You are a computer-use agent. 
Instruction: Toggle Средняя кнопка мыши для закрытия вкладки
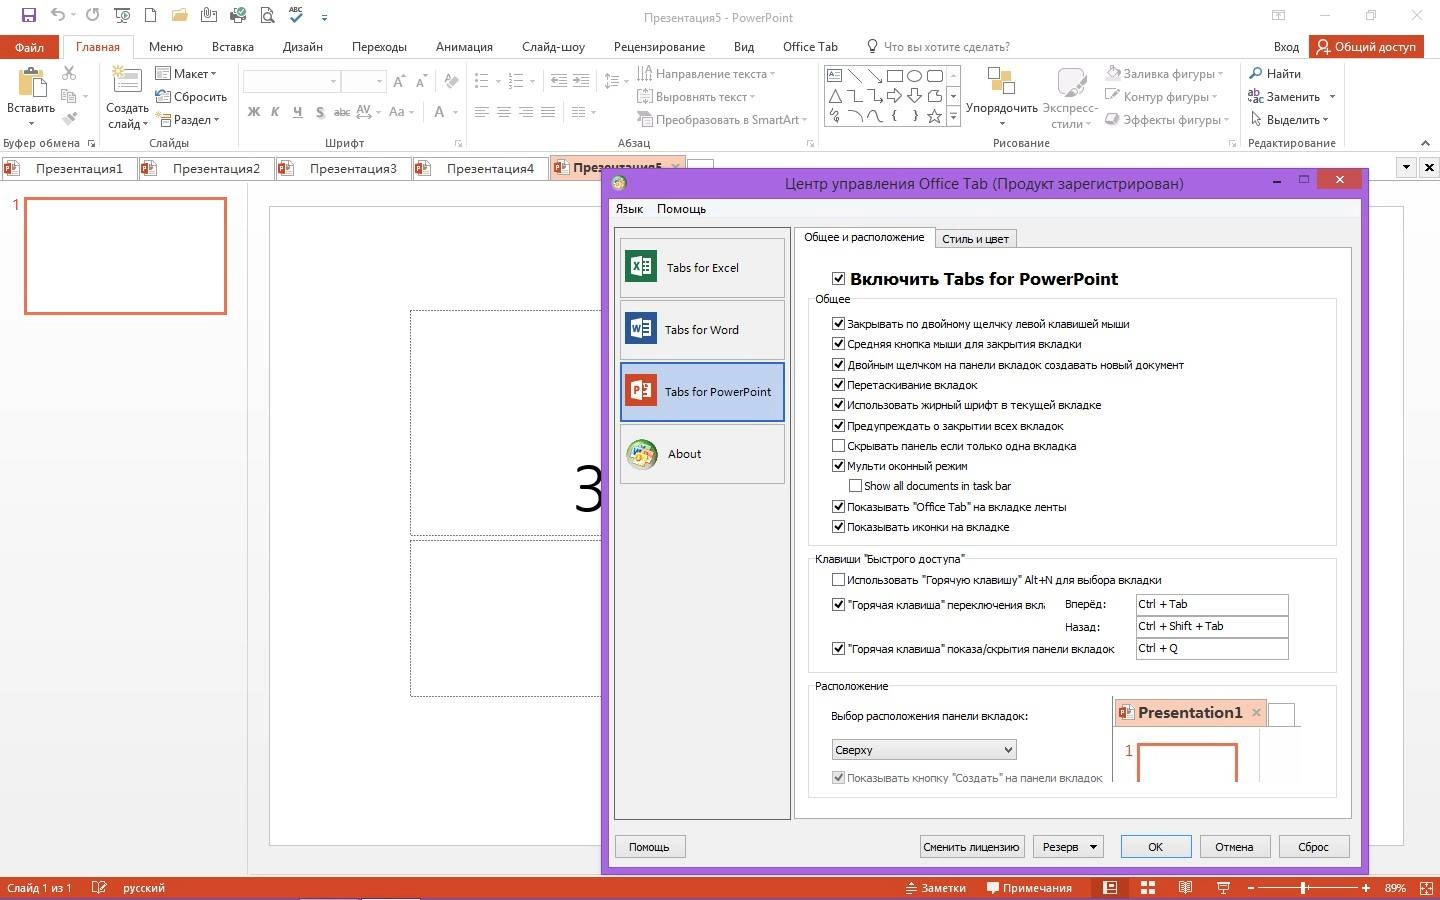click(839, 344)
